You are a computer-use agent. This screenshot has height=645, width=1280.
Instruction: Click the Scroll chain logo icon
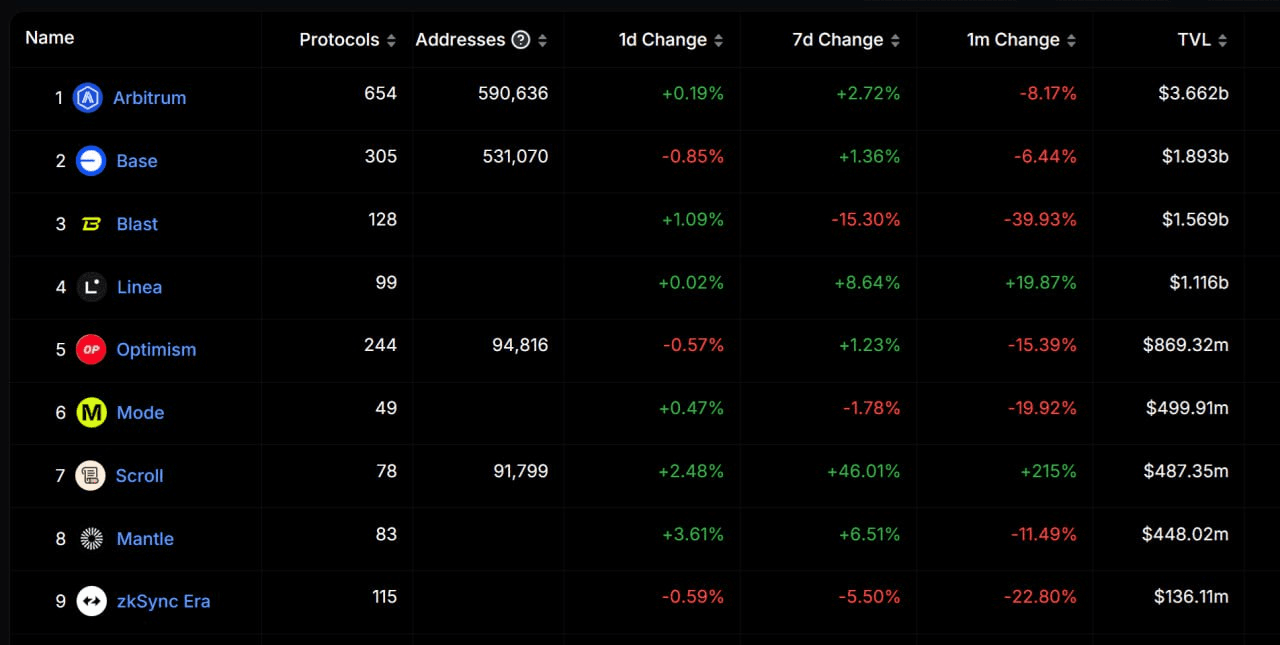pyautogui.click(x=90, y=476)
